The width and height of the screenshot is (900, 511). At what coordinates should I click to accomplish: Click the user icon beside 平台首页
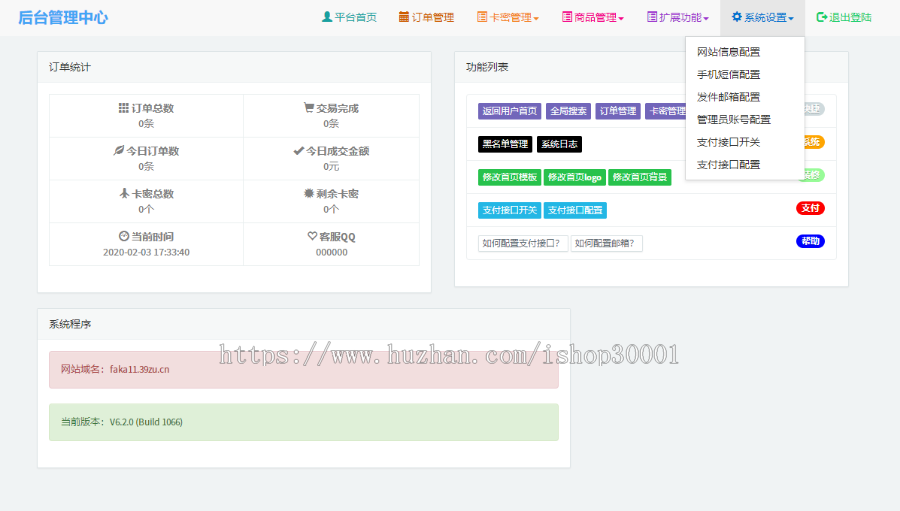click(x=327, y=17)
